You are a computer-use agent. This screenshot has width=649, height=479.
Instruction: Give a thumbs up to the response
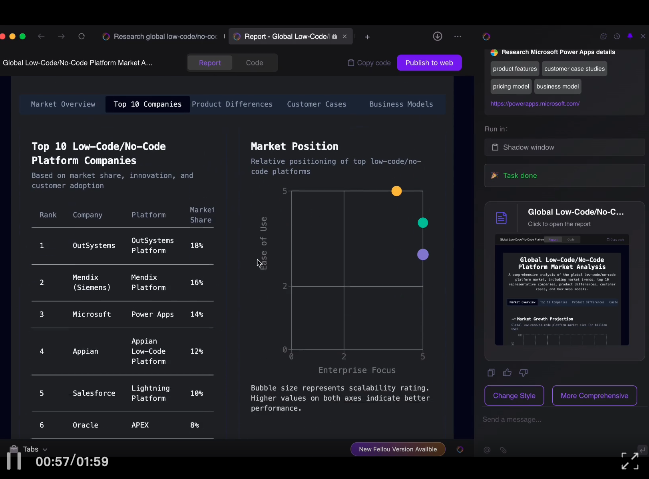pyautogui.click(x=507, y=373)
